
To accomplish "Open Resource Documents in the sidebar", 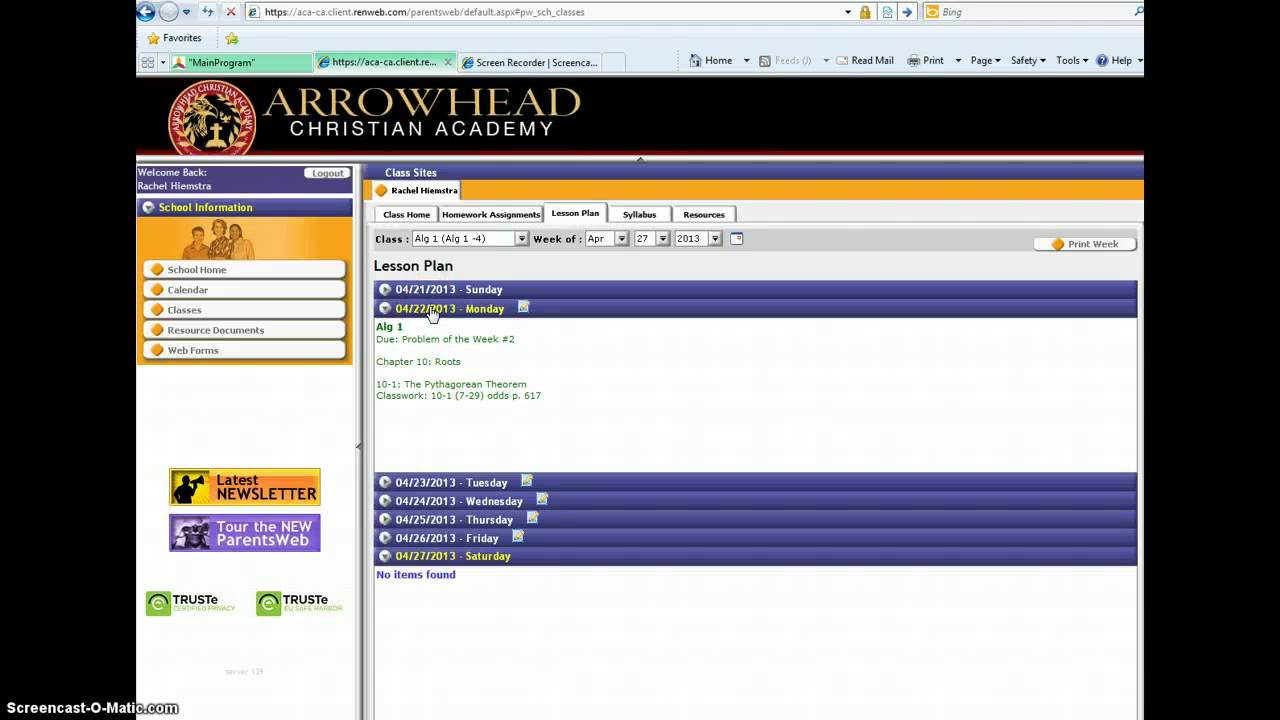I will (x=245, y=330).
